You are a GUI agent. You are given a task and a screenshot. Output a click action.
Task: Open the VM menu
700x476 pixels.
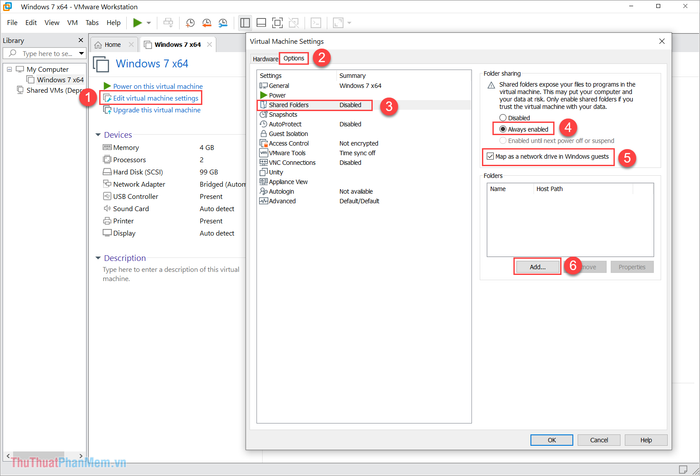[x=72, y=22]
